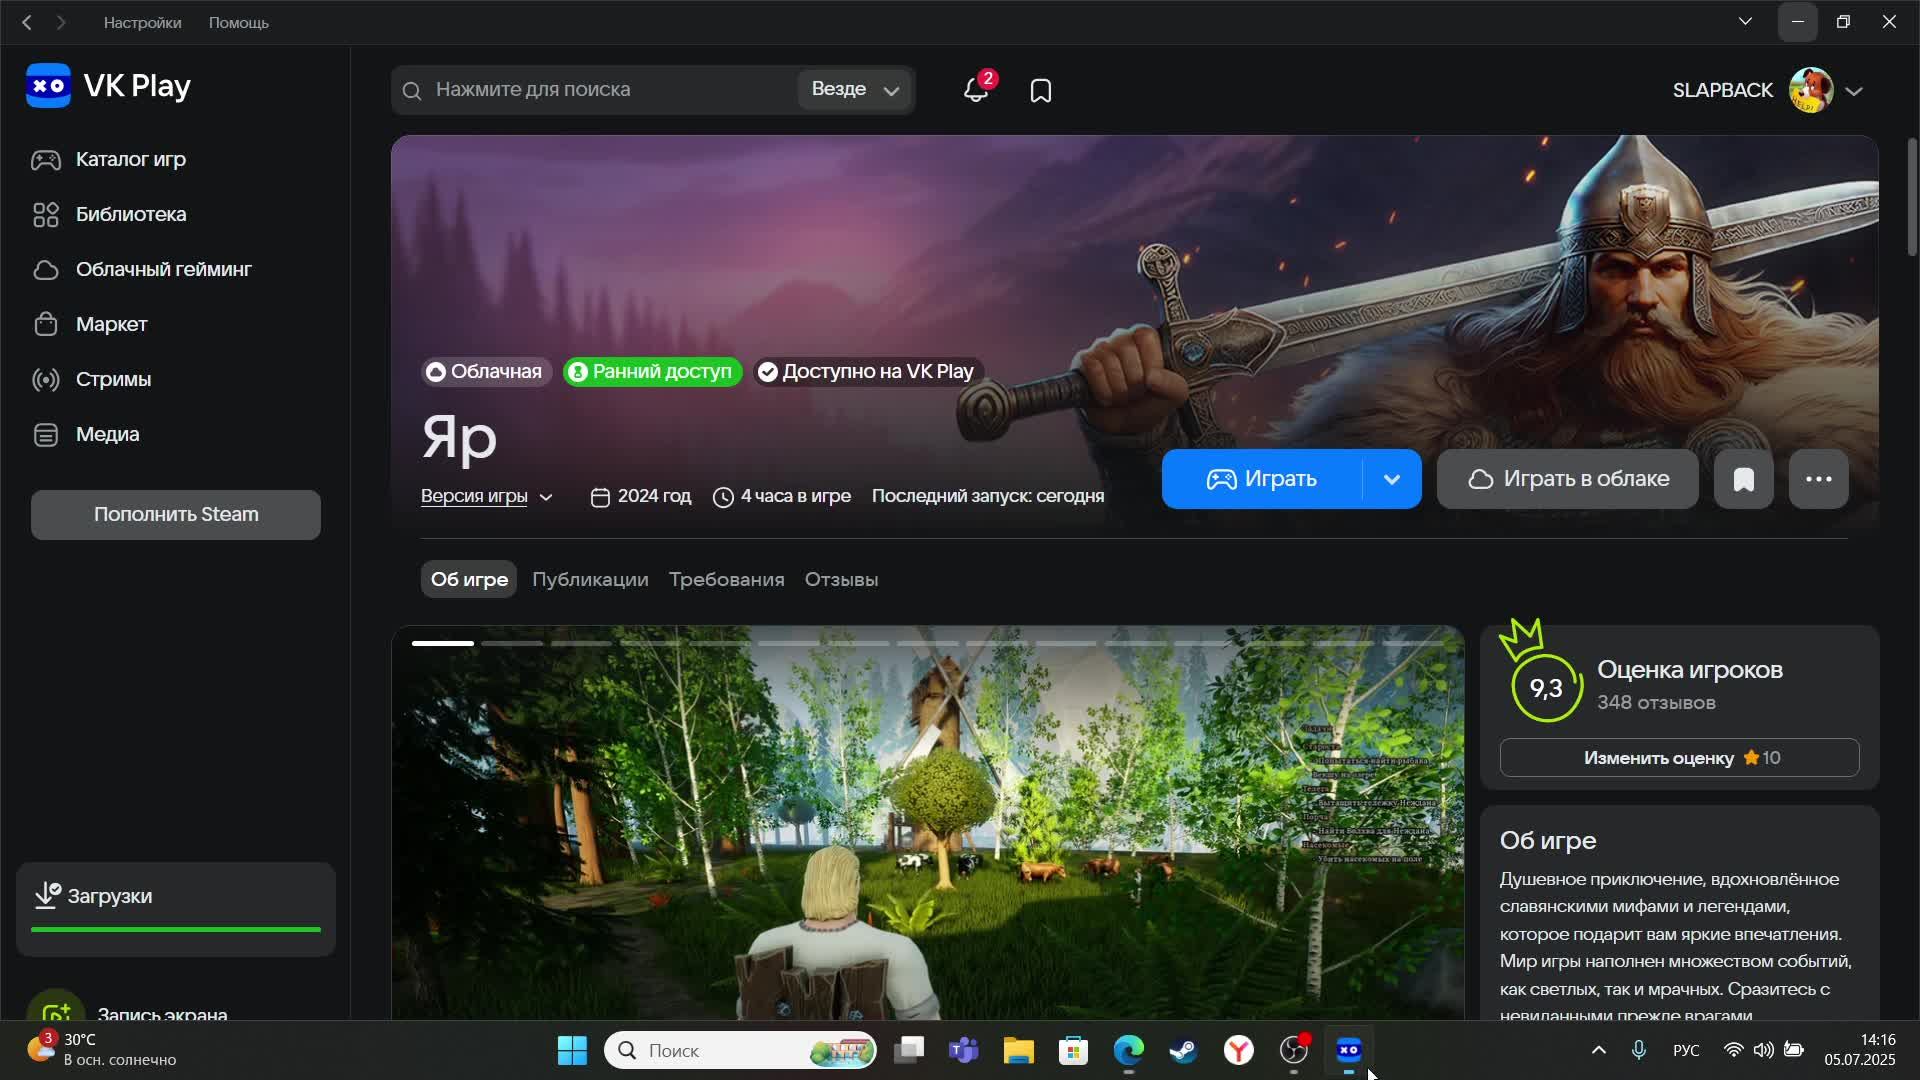Open the three-dots more options button
This screenshot has width=1920, height=1080.
point(1818,479)
